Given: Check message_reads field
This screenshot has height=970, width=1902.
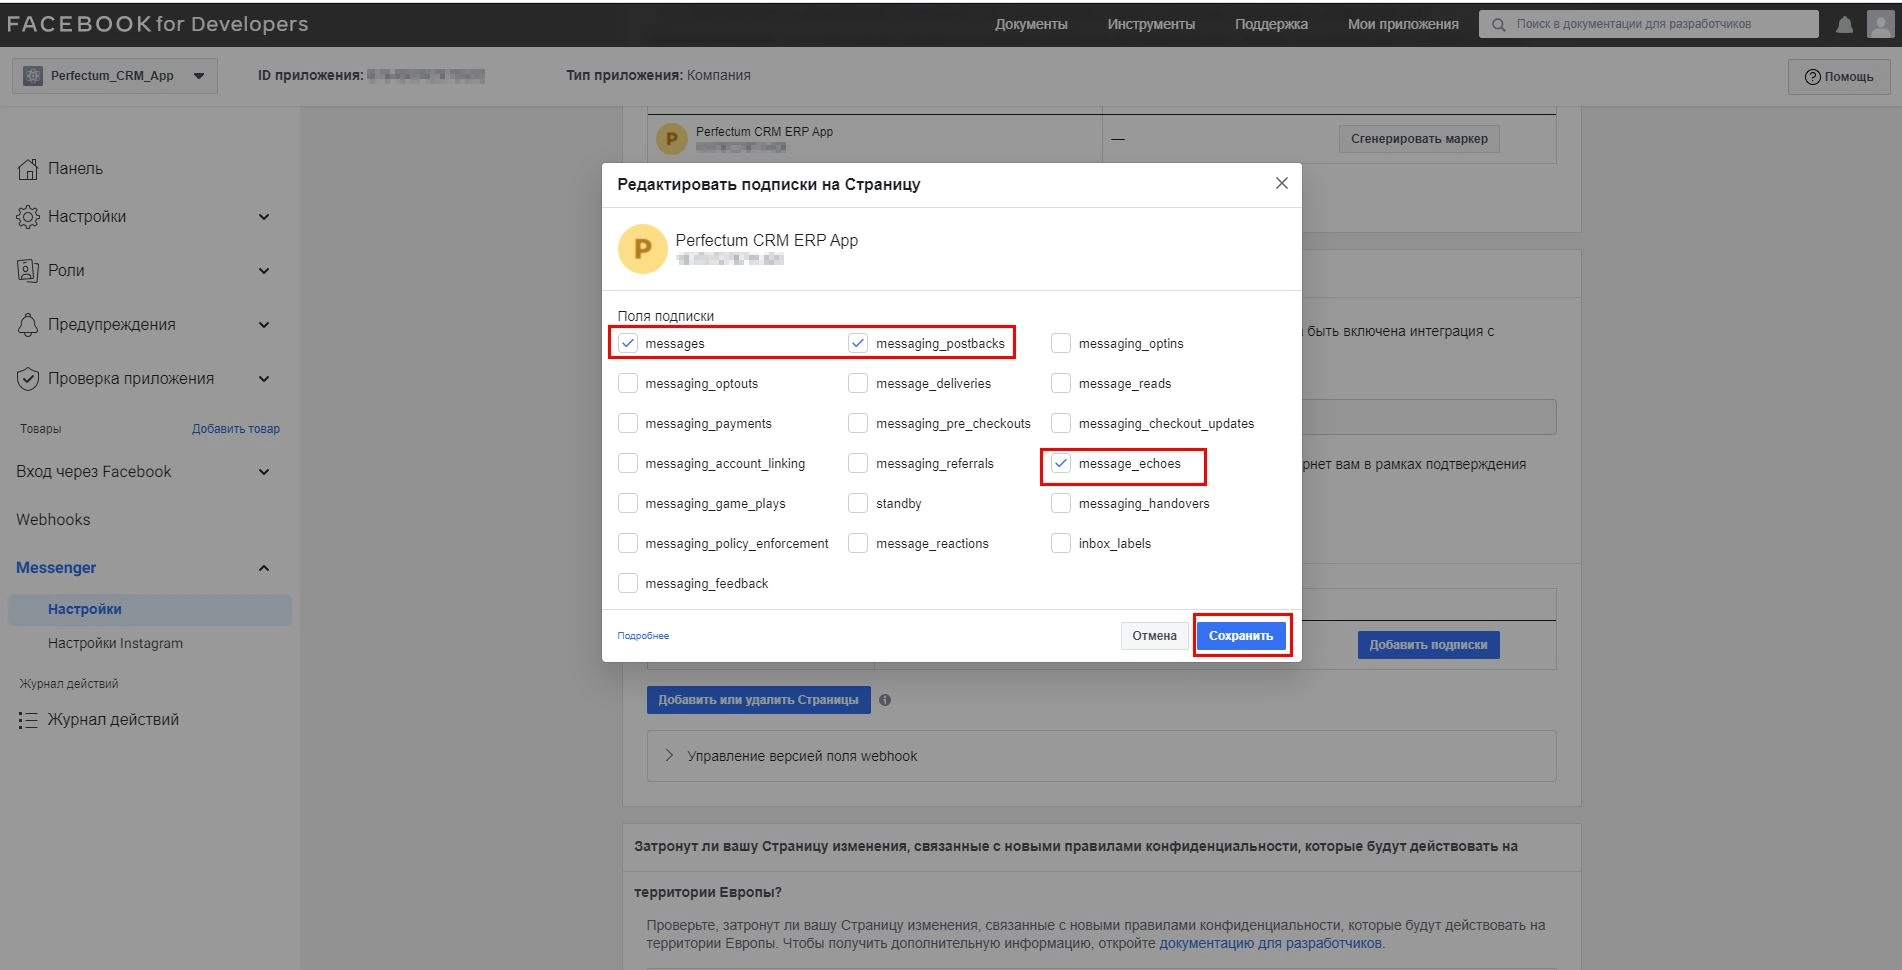Looking at the screenshot, I should 1061,383.
